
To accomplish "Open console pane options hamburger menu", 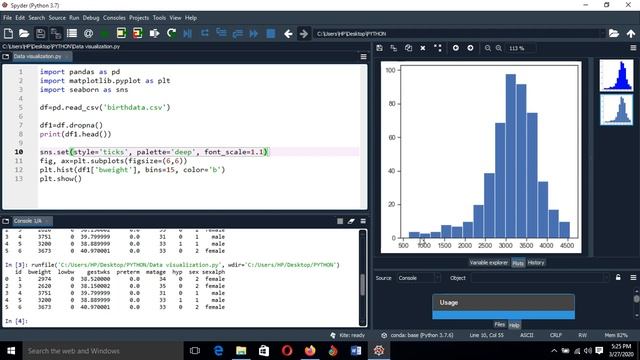I will point(363,221).
